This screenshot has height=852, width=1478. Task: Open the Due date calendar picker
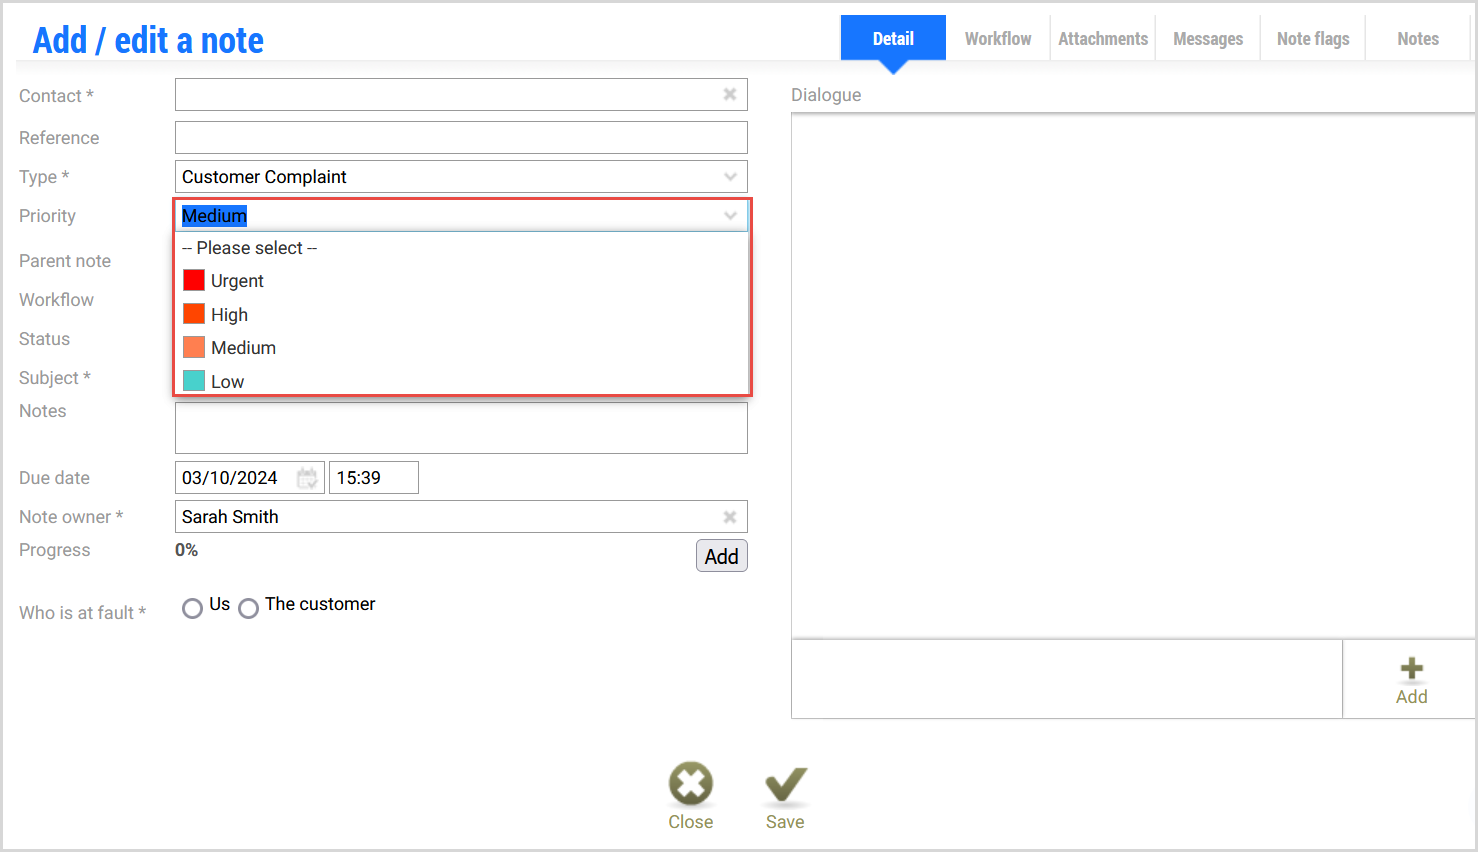(307, 478)
